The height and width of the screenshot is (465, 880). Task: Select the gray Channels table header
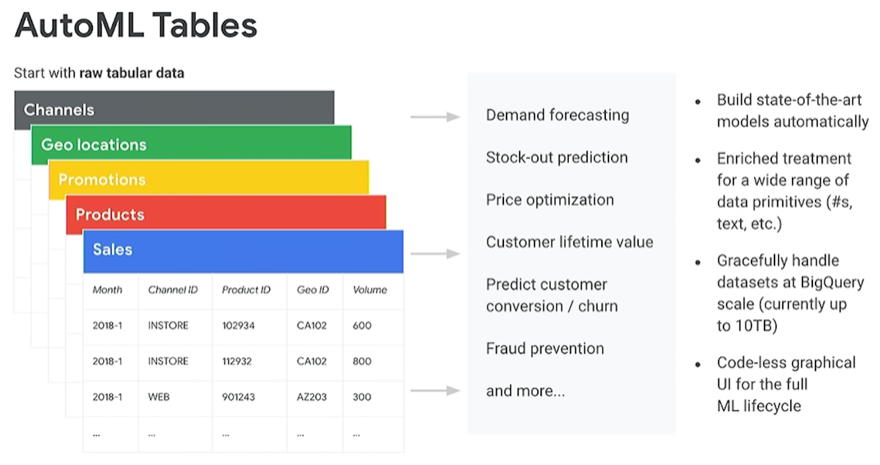click(174, 108)
